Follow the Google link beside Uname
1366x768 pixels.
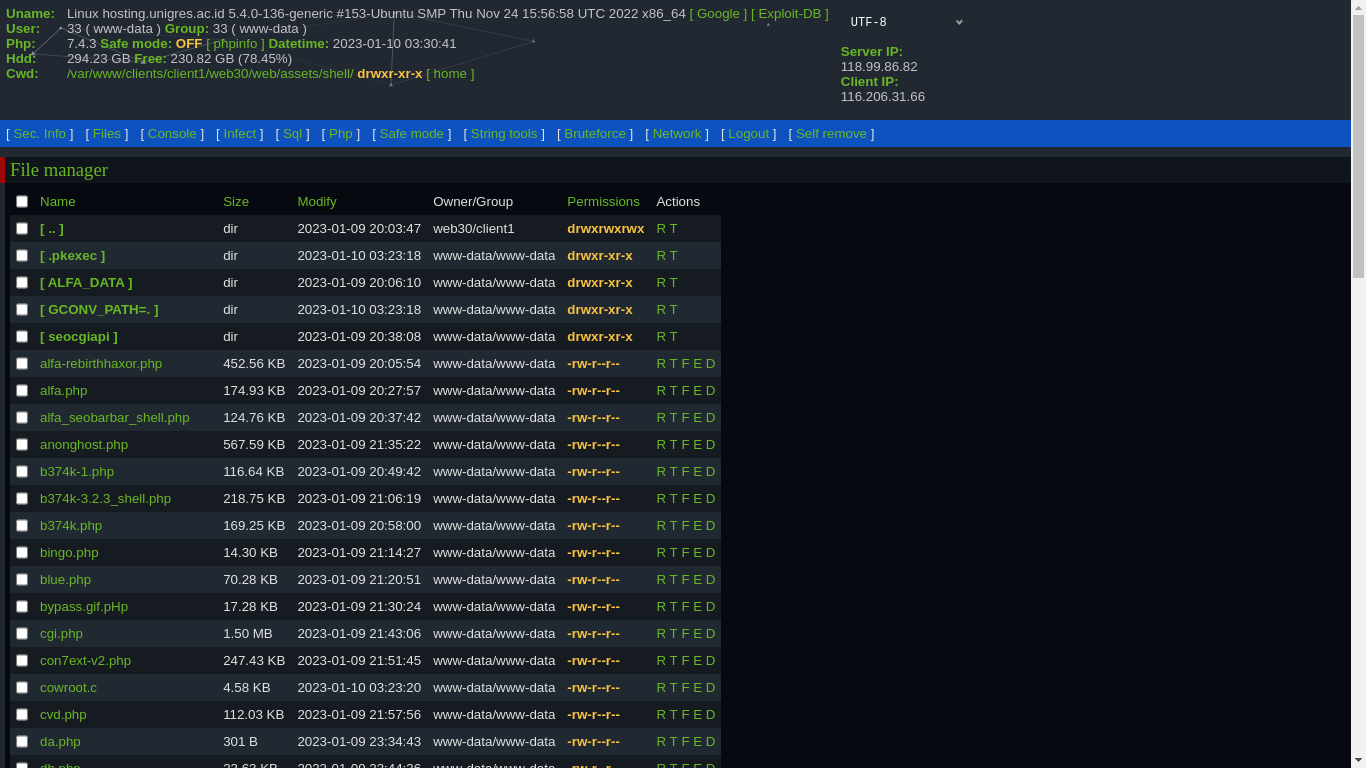(x=718, y=14)
